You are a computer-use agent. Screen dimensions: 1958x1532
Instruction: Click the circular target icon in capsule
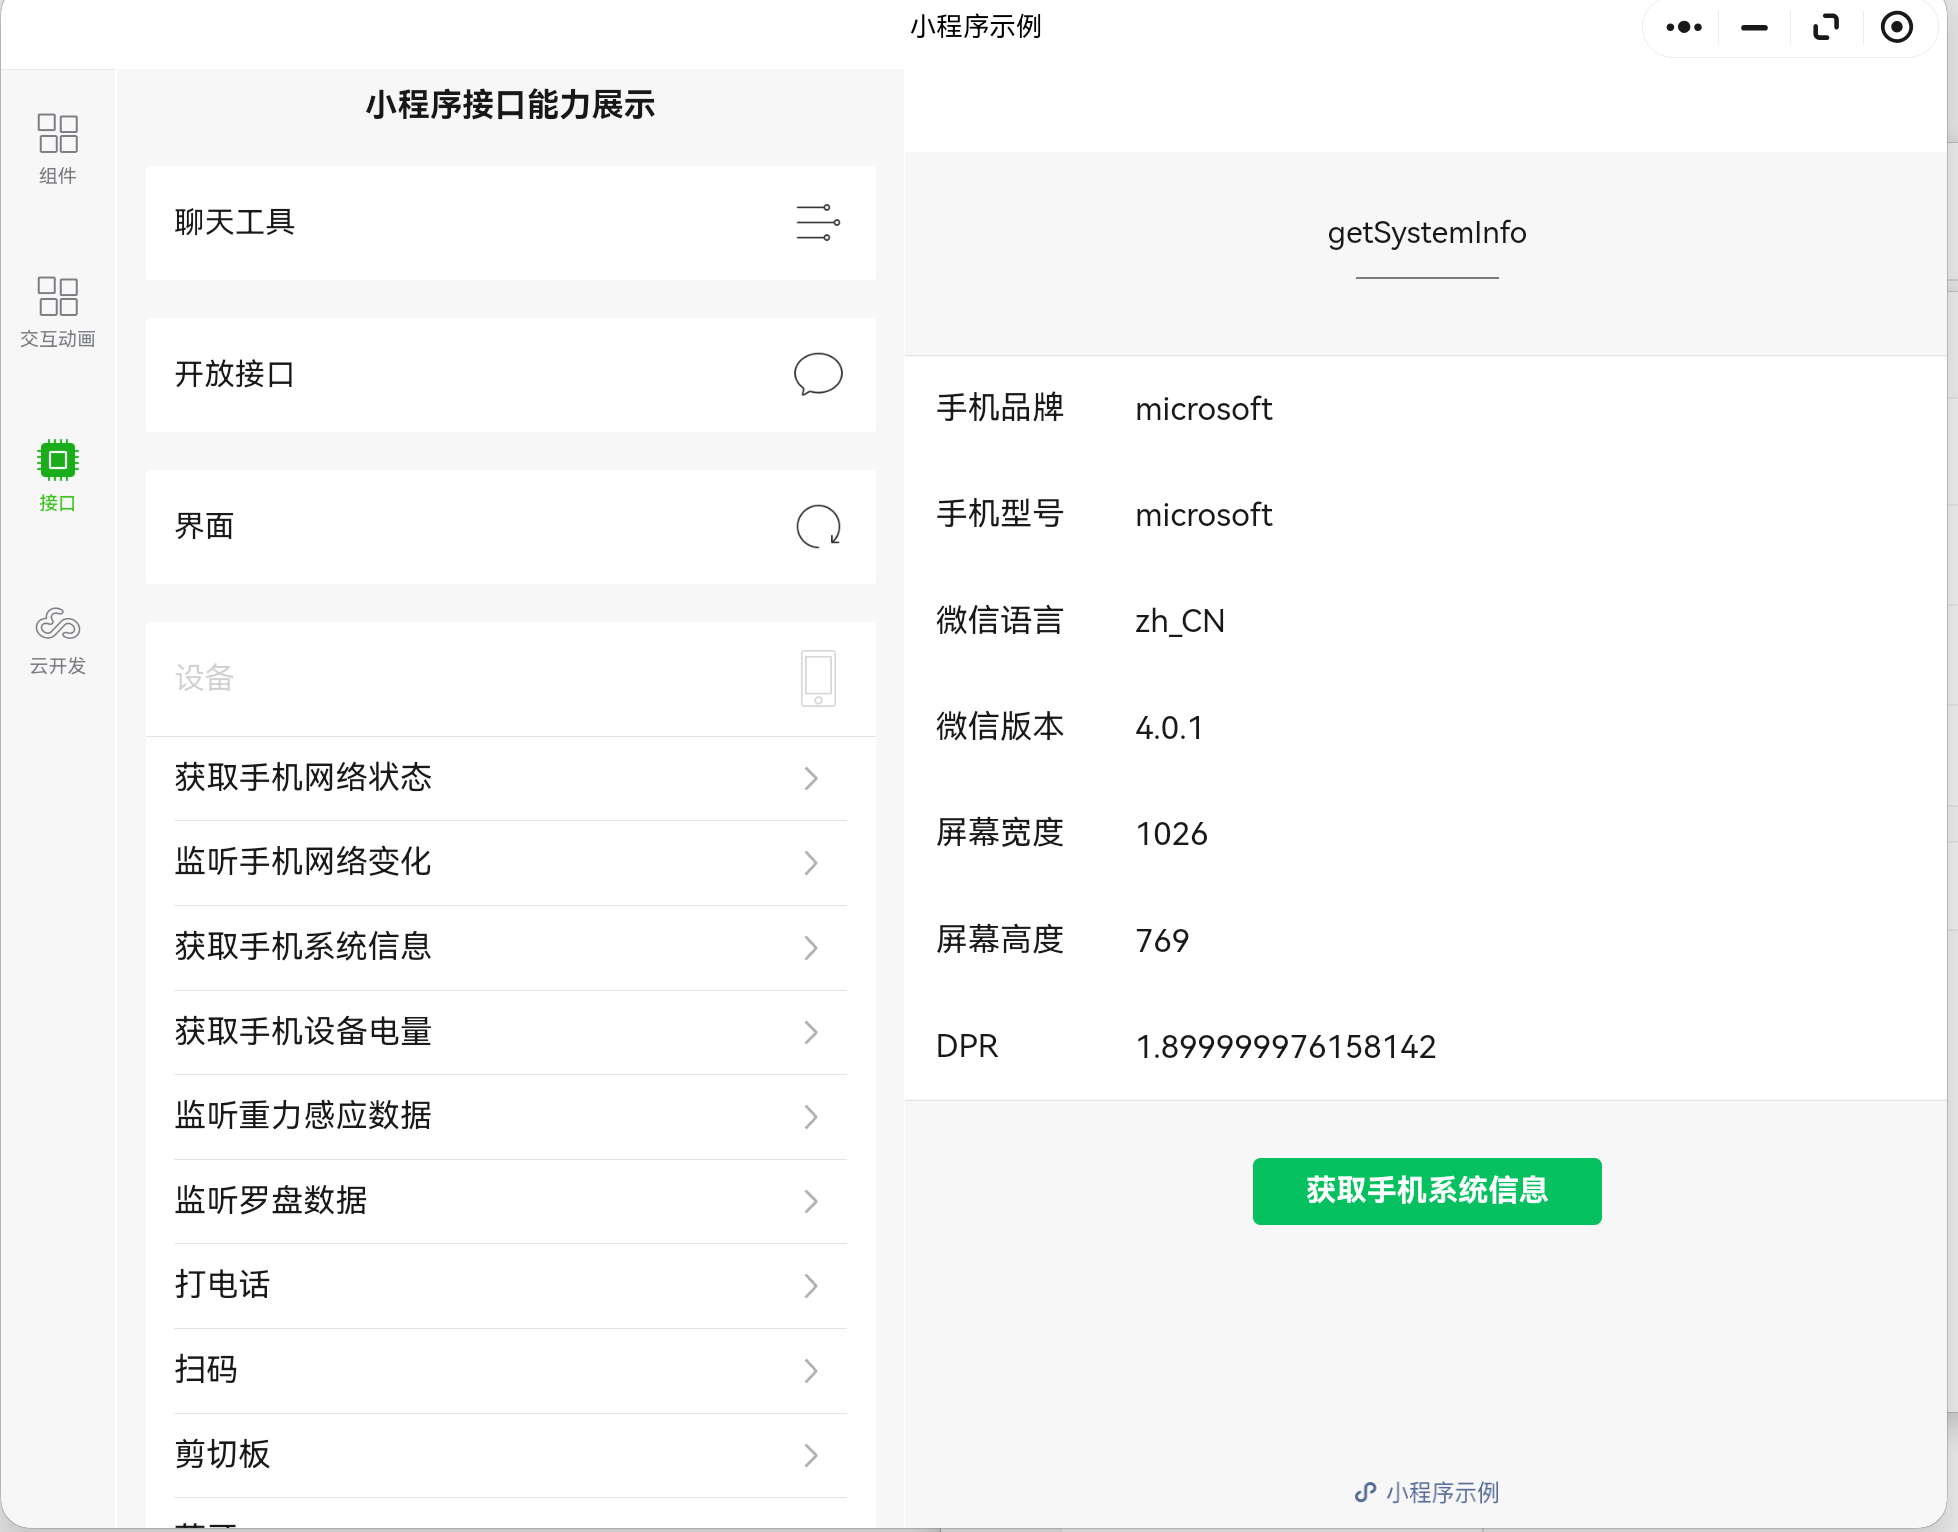[1896, 28]
